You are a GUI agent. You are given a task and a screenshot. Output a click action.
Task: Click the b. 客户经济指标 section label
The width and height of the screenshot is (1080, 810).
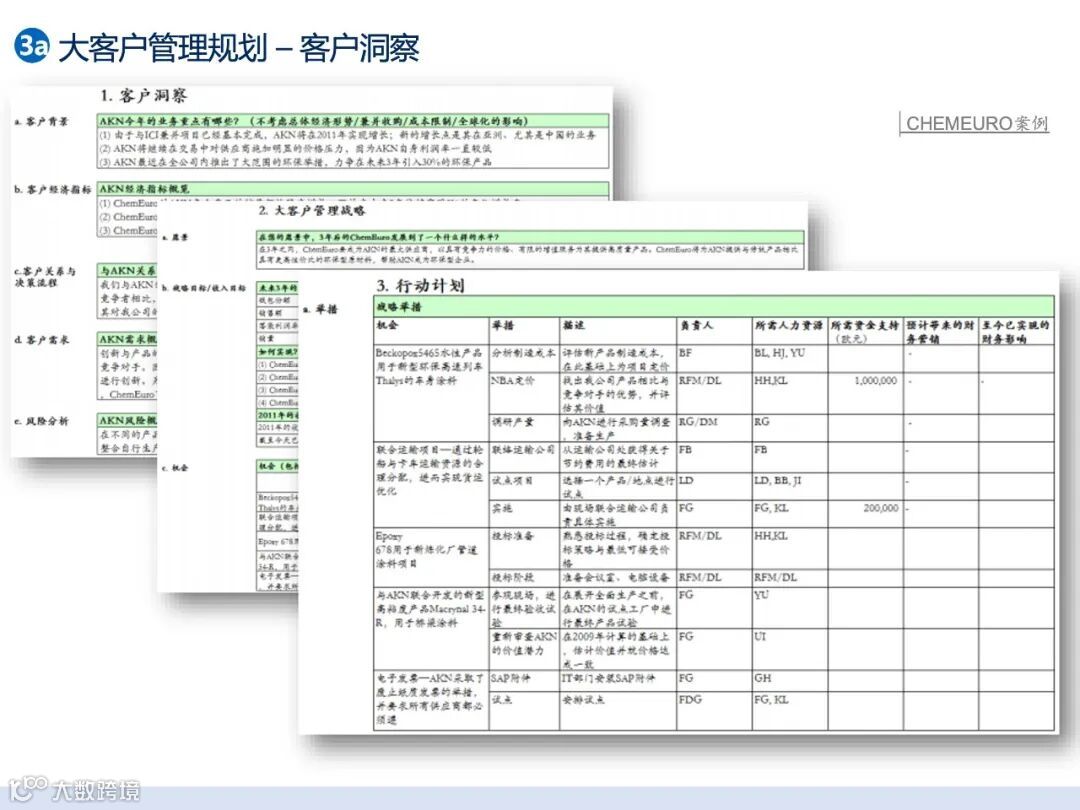52,189
